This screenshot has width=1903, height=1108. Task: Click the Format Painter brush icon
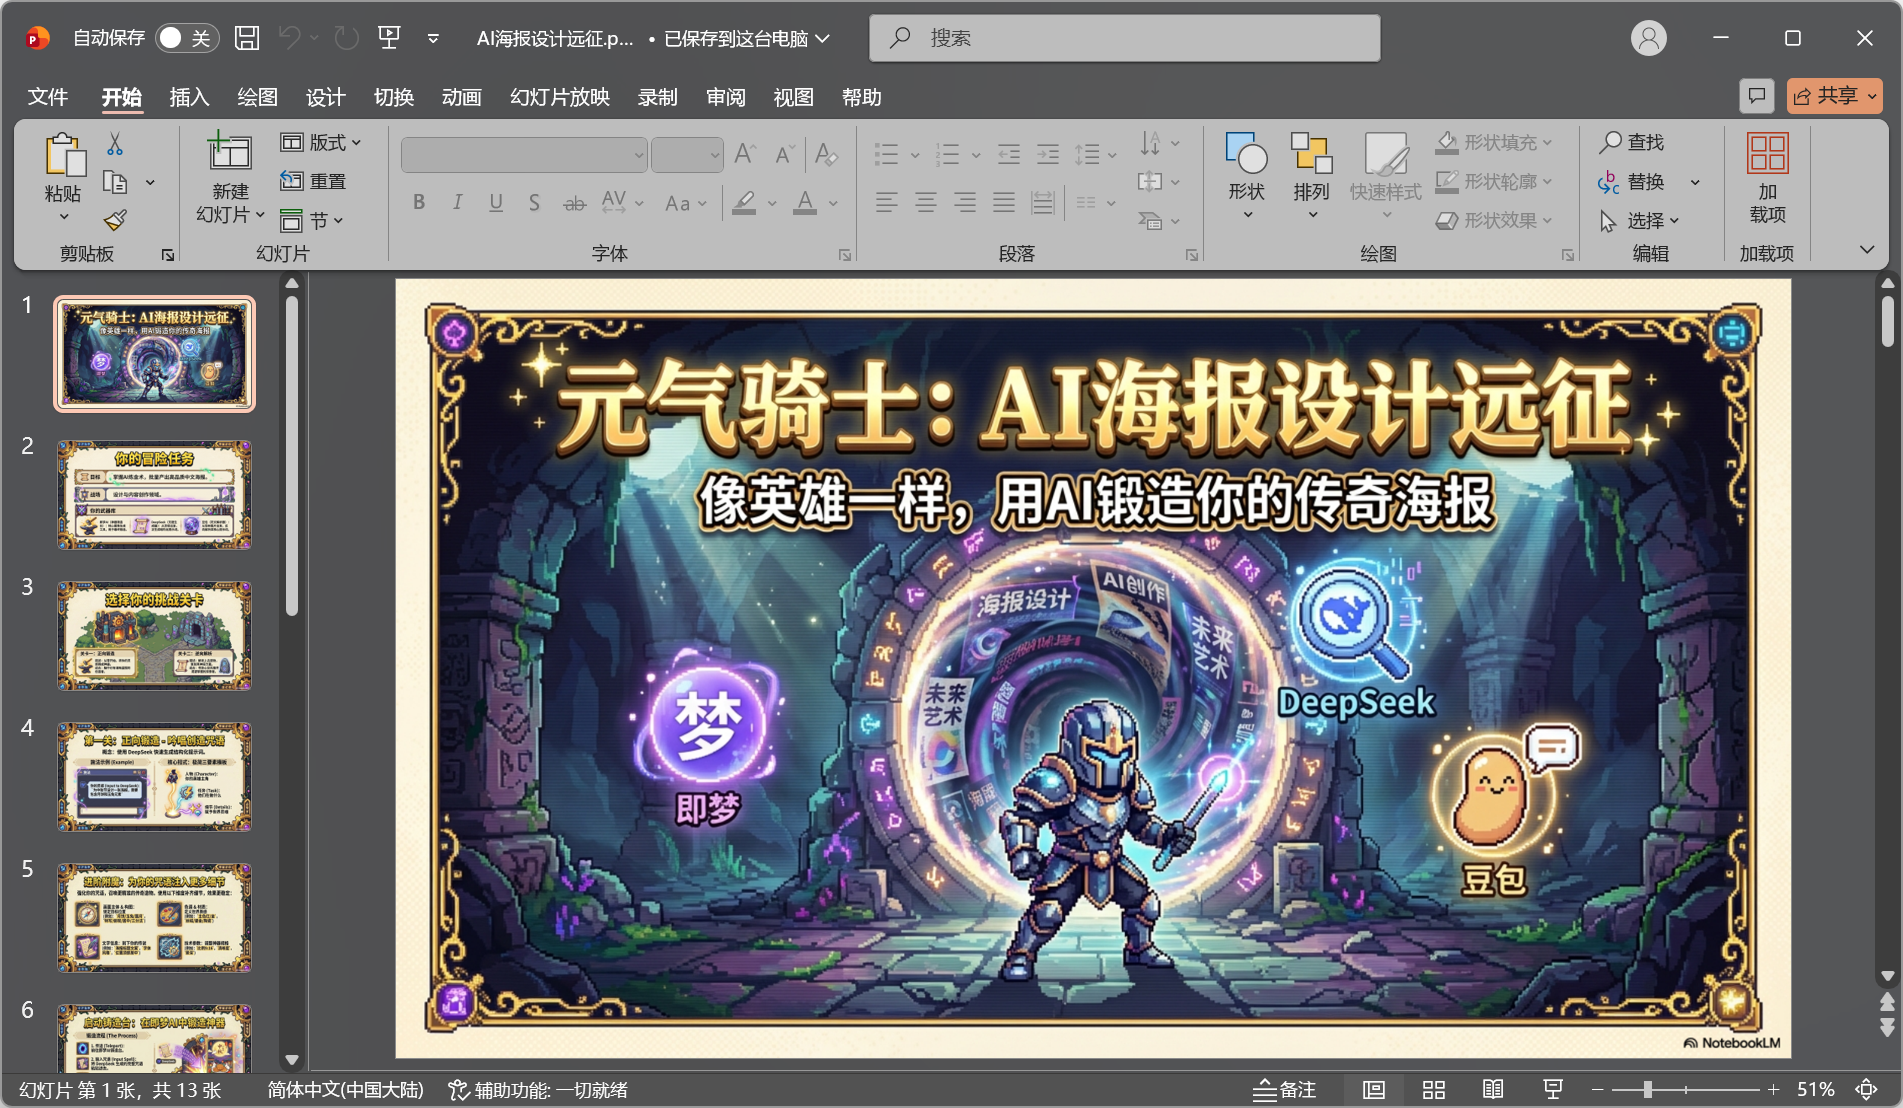115,219
